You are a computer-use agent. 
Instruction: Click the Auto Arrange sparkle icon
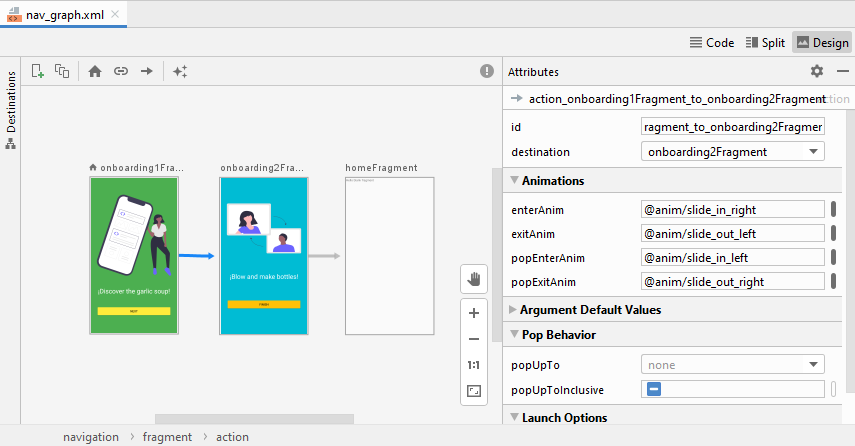pyautogui.click(x=179, y=71)
